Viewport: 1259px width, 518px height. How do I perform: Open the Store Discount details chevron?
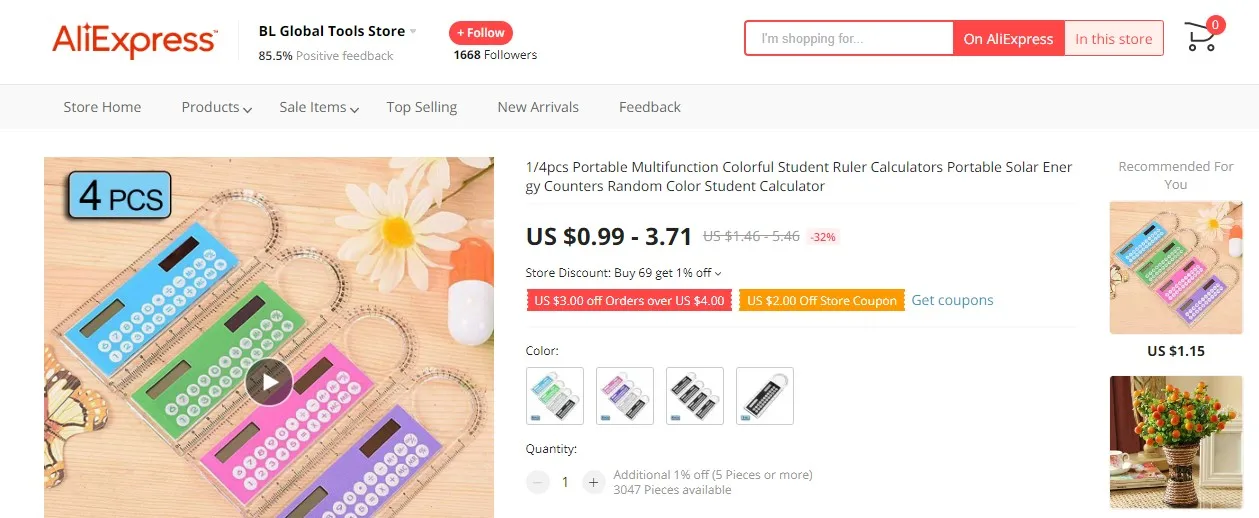pos(718,273)
